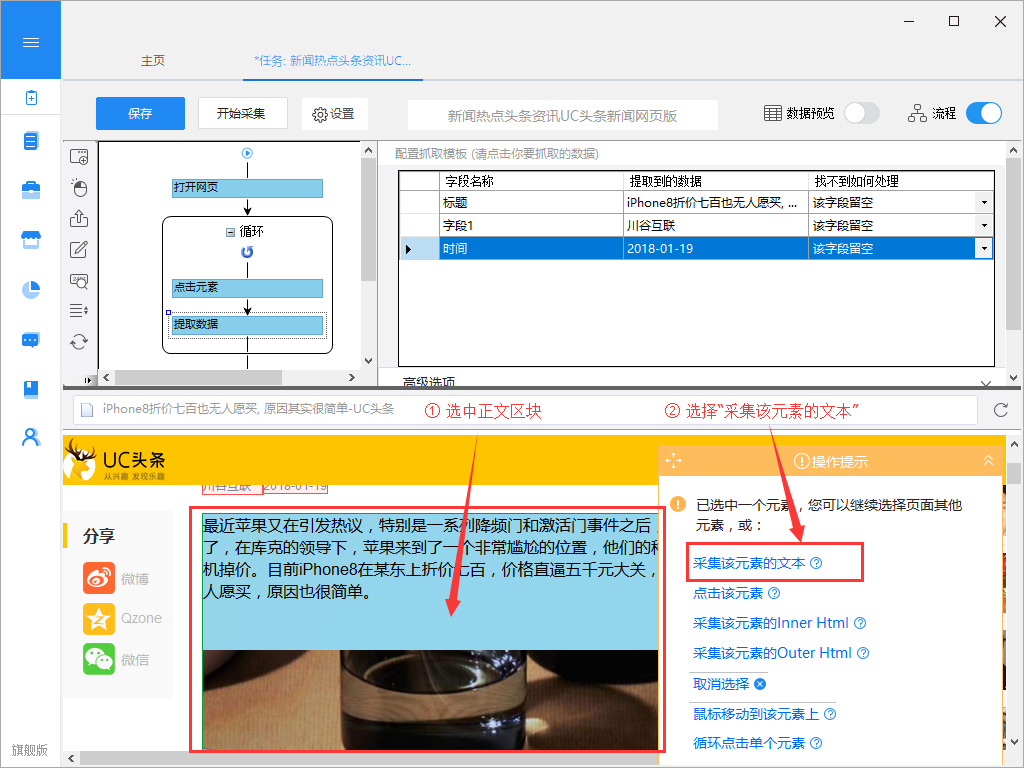Screen dimensions: 1024x768
Task: Click the mouse icon in the workflow toolbar
Action: pyautogui.click(x=79, y=188)
